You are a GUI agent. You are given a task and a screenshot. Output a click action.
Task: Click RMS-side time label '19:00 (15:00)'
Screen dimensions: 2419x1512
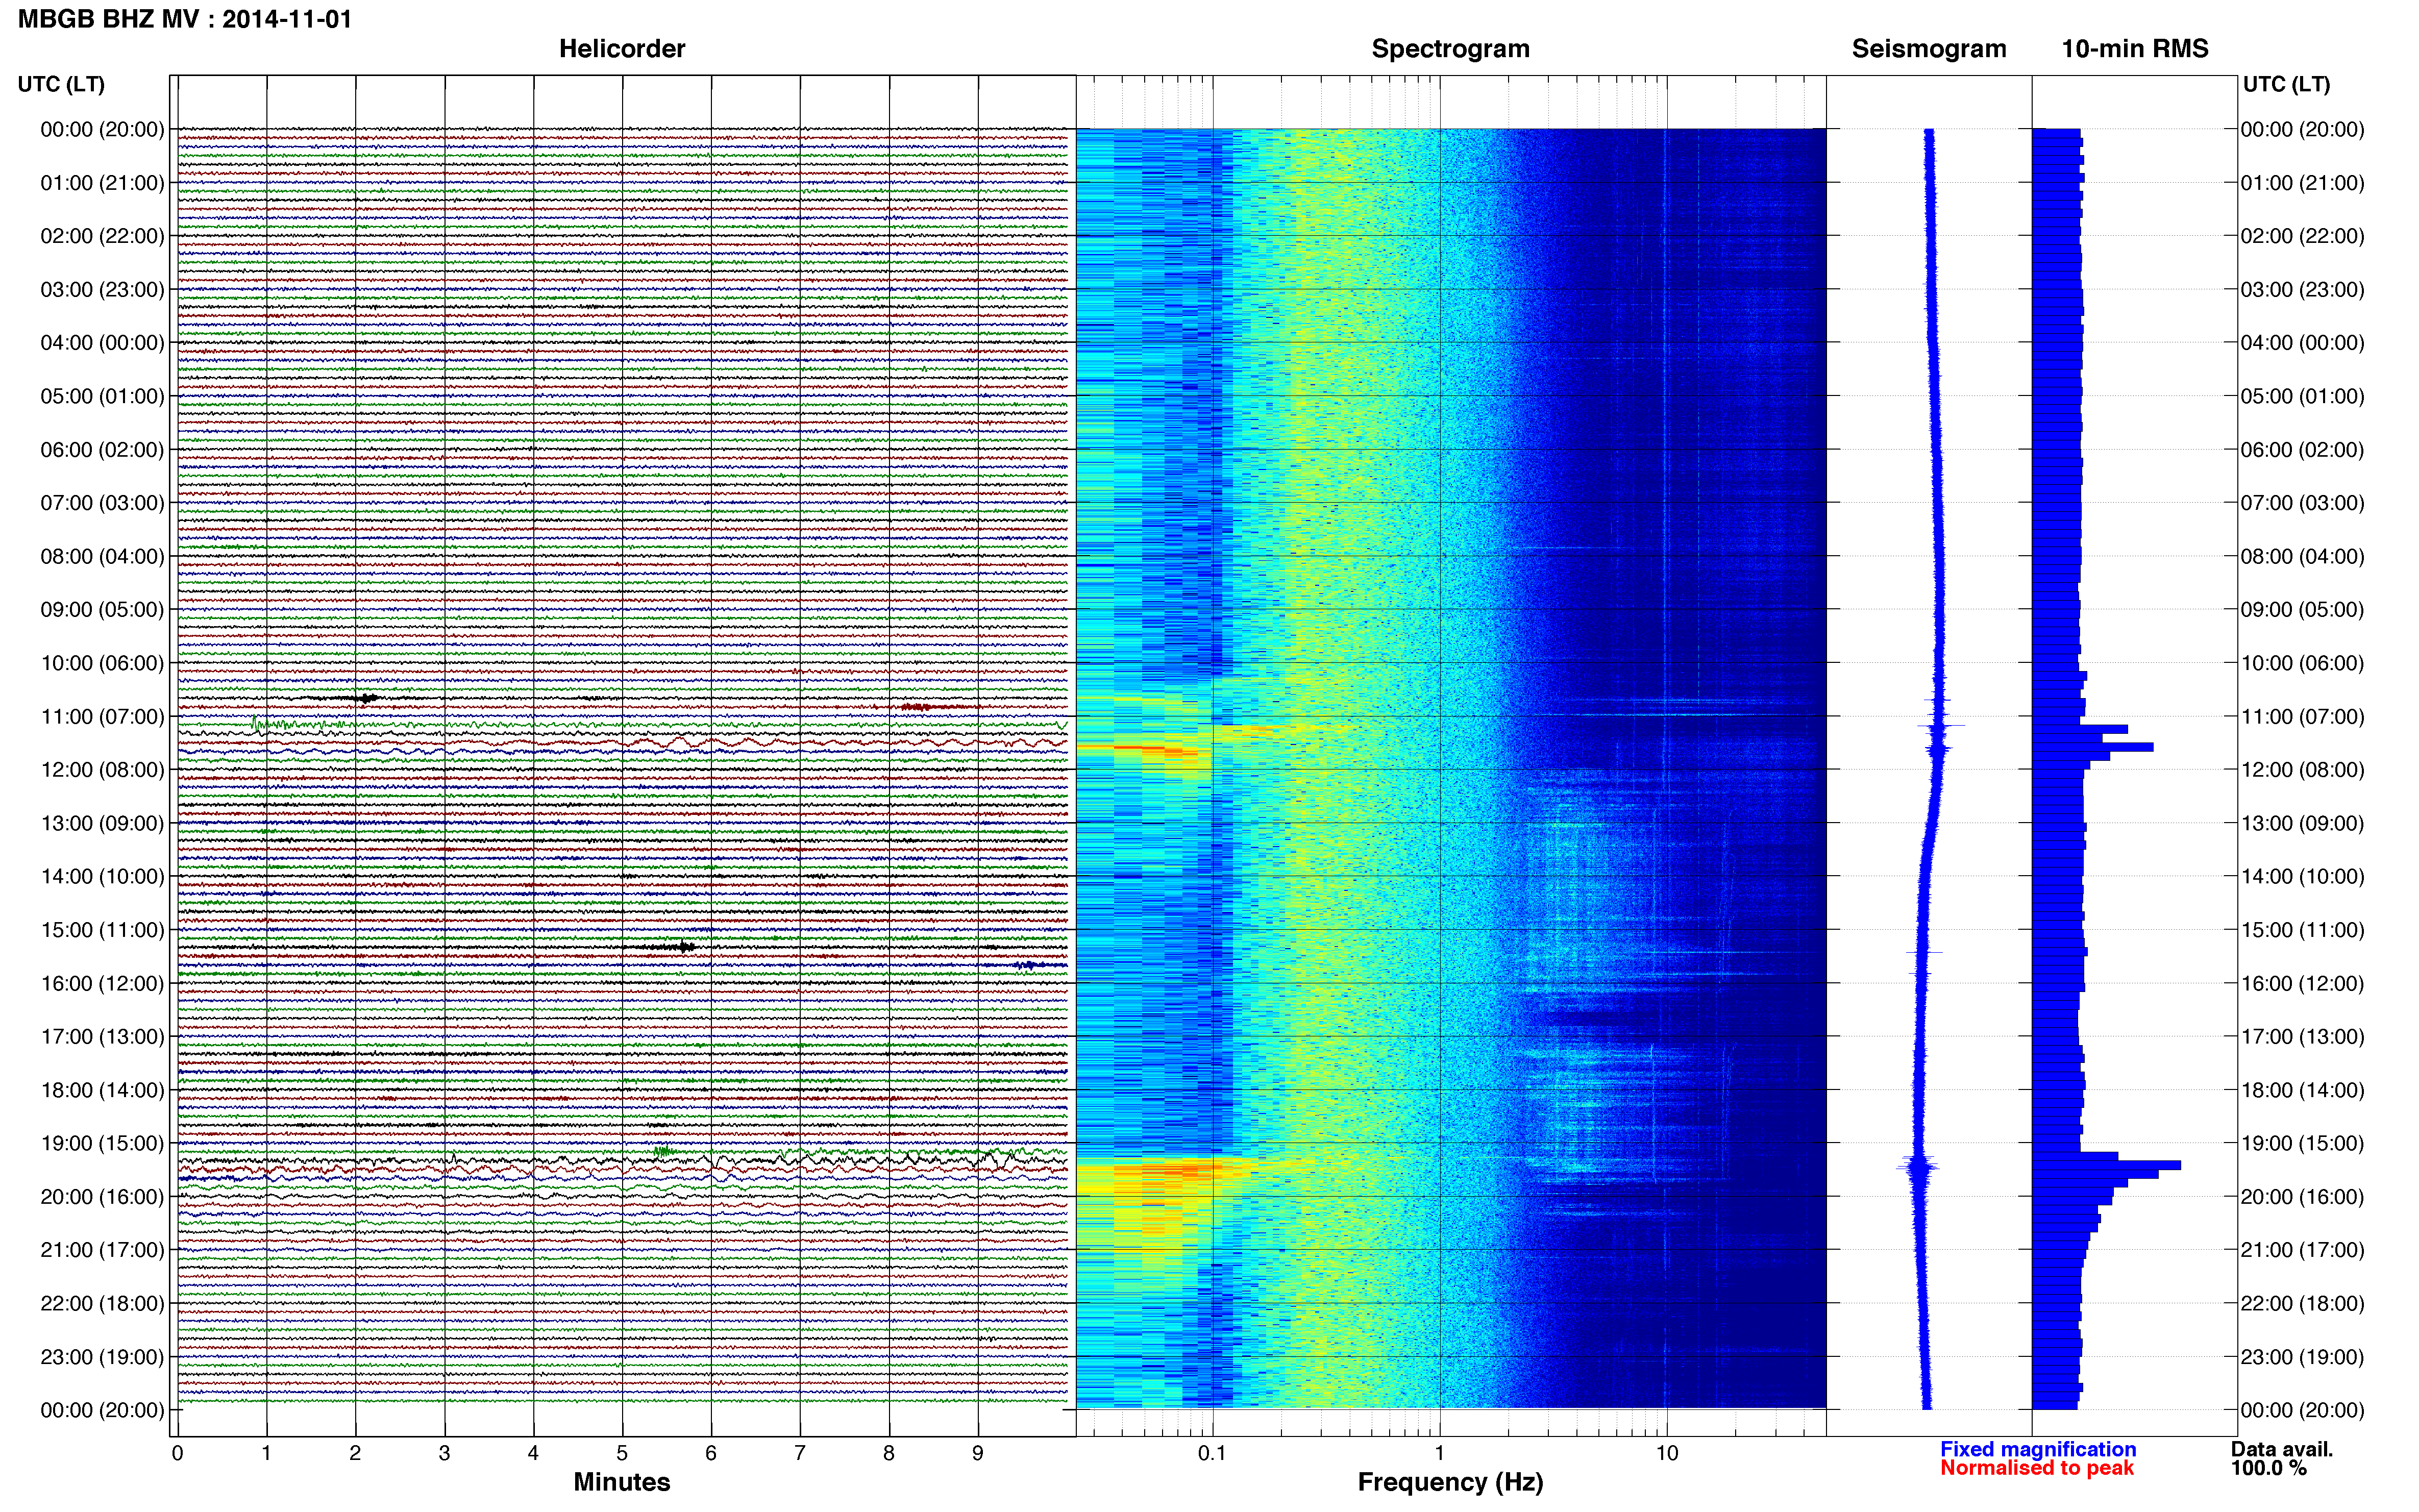click(2302, 1143)
